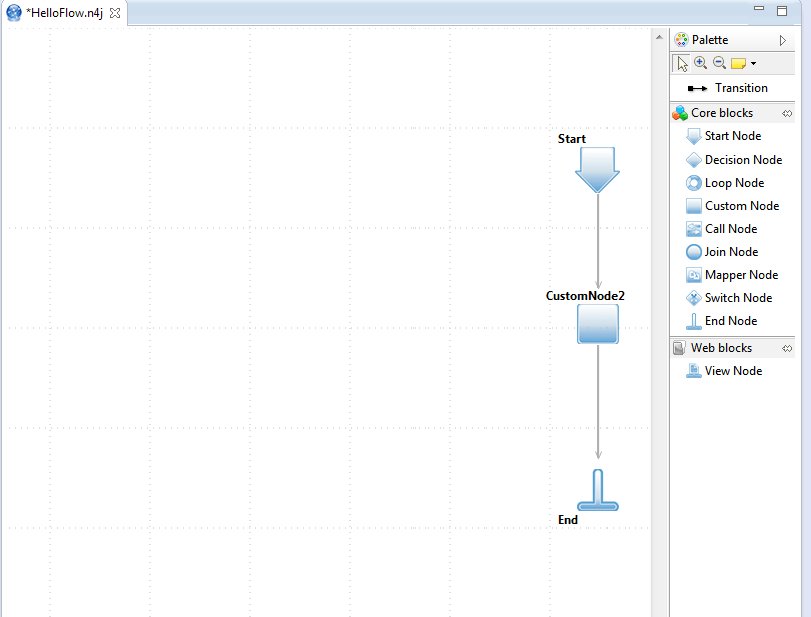The height and width of the screenshot is (617, 811).
Task: Select the Start Node palette tool
Action: pyautogui.click(x=732, y=136)
